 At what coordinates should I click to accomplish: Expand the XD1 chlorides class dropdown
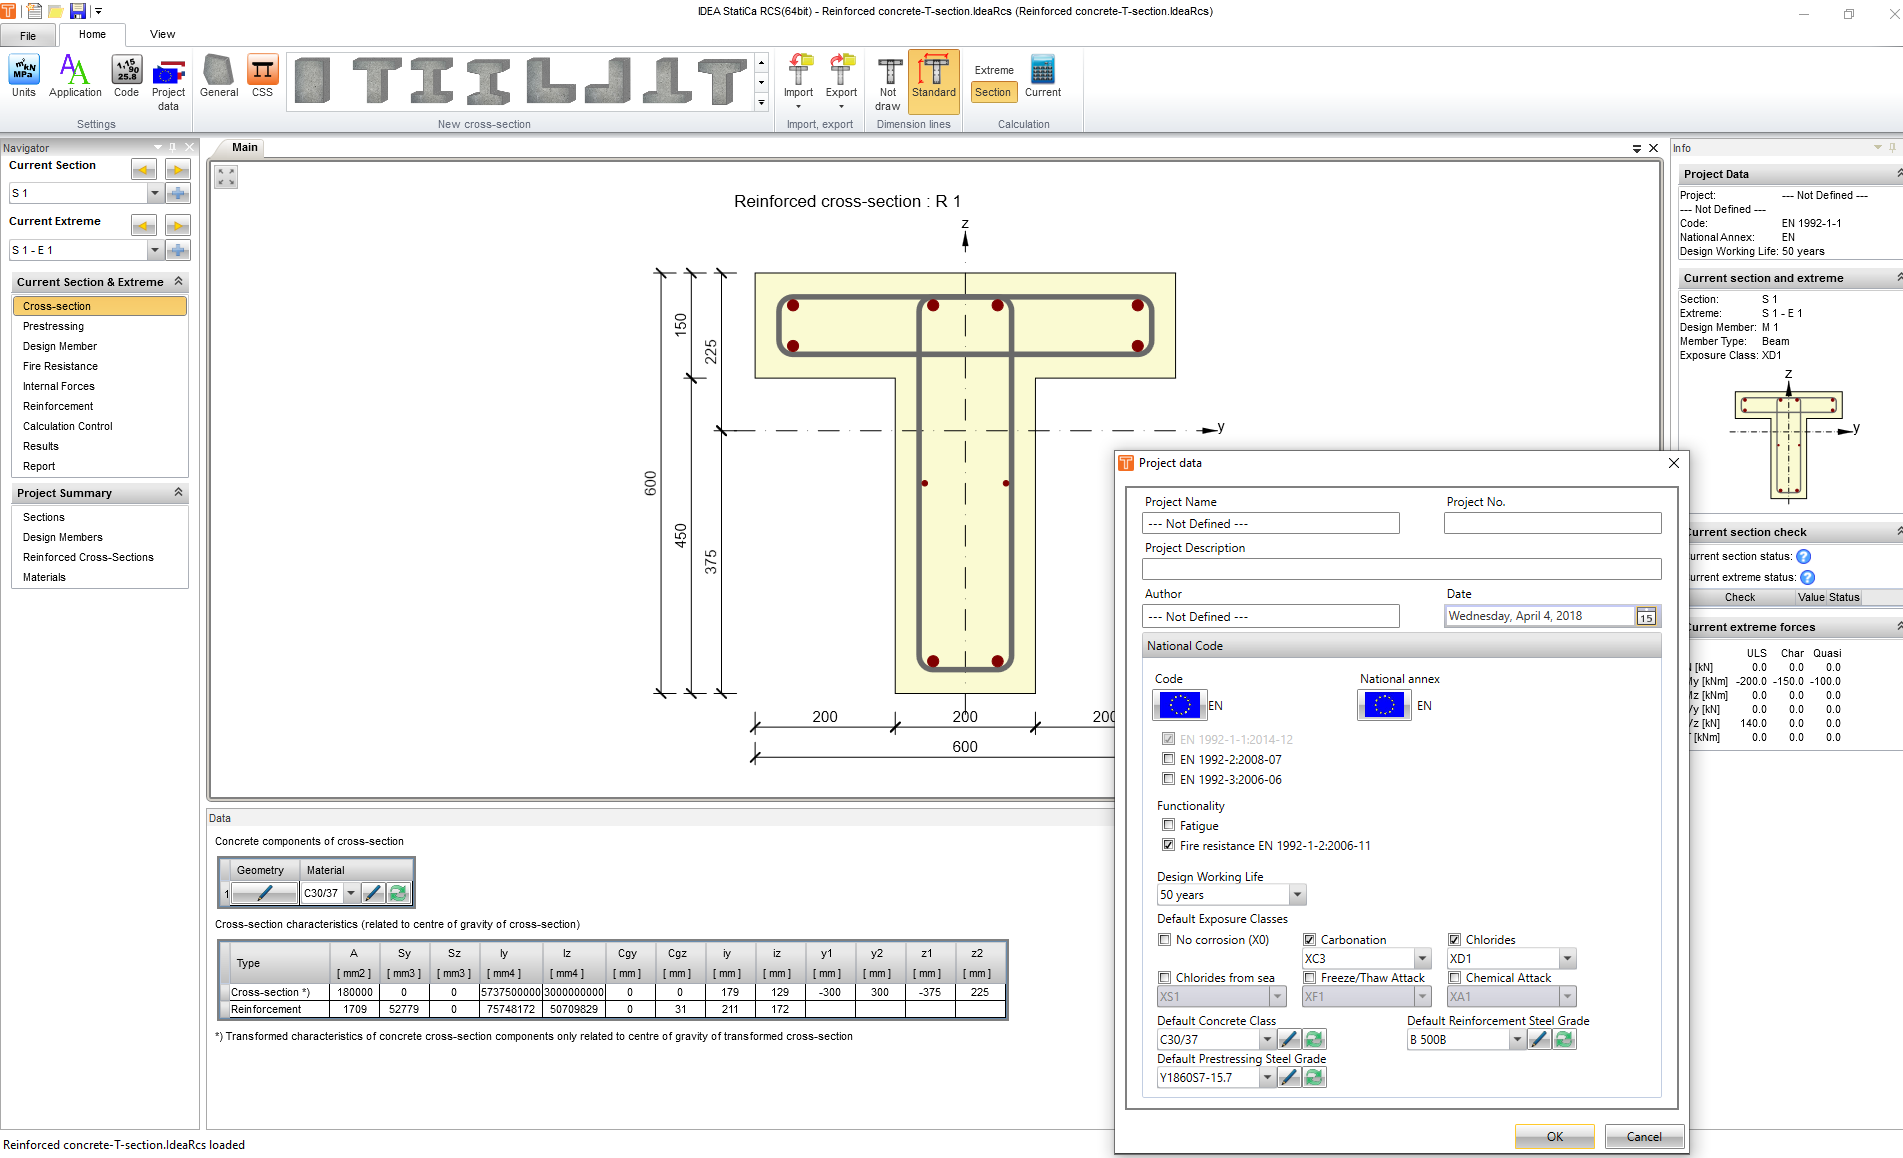[x=1567, y=959]
